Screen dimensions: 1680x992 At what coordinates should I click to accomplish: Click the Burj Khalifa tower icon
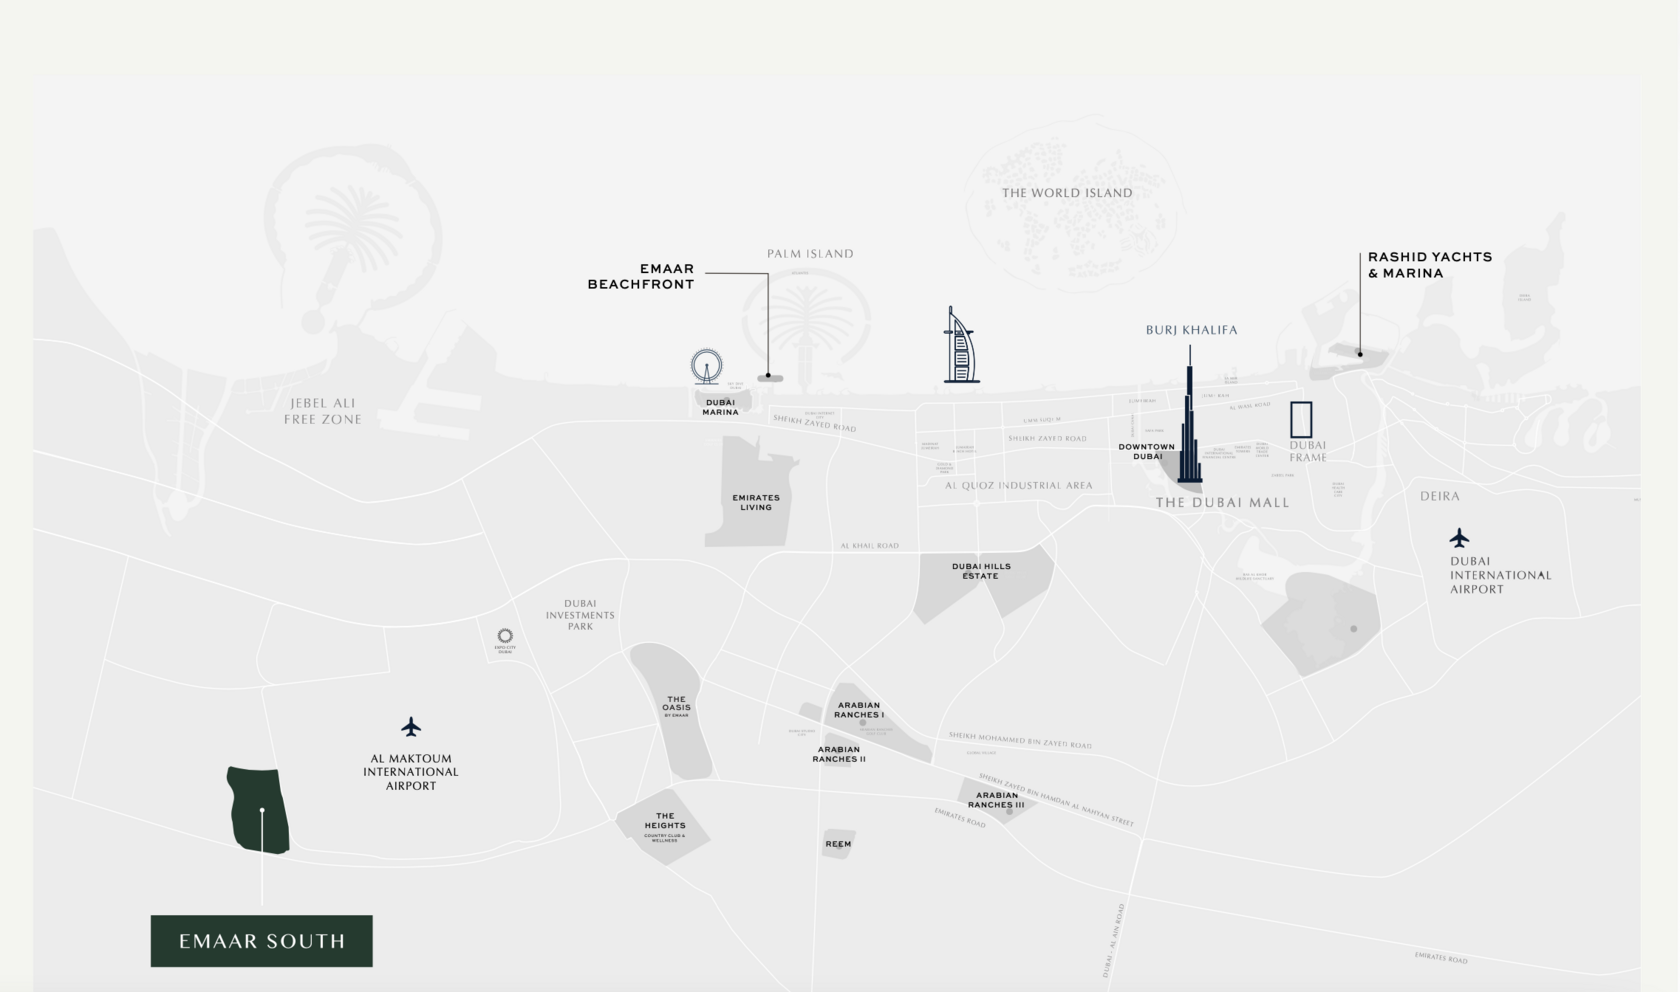[1190, 420]
